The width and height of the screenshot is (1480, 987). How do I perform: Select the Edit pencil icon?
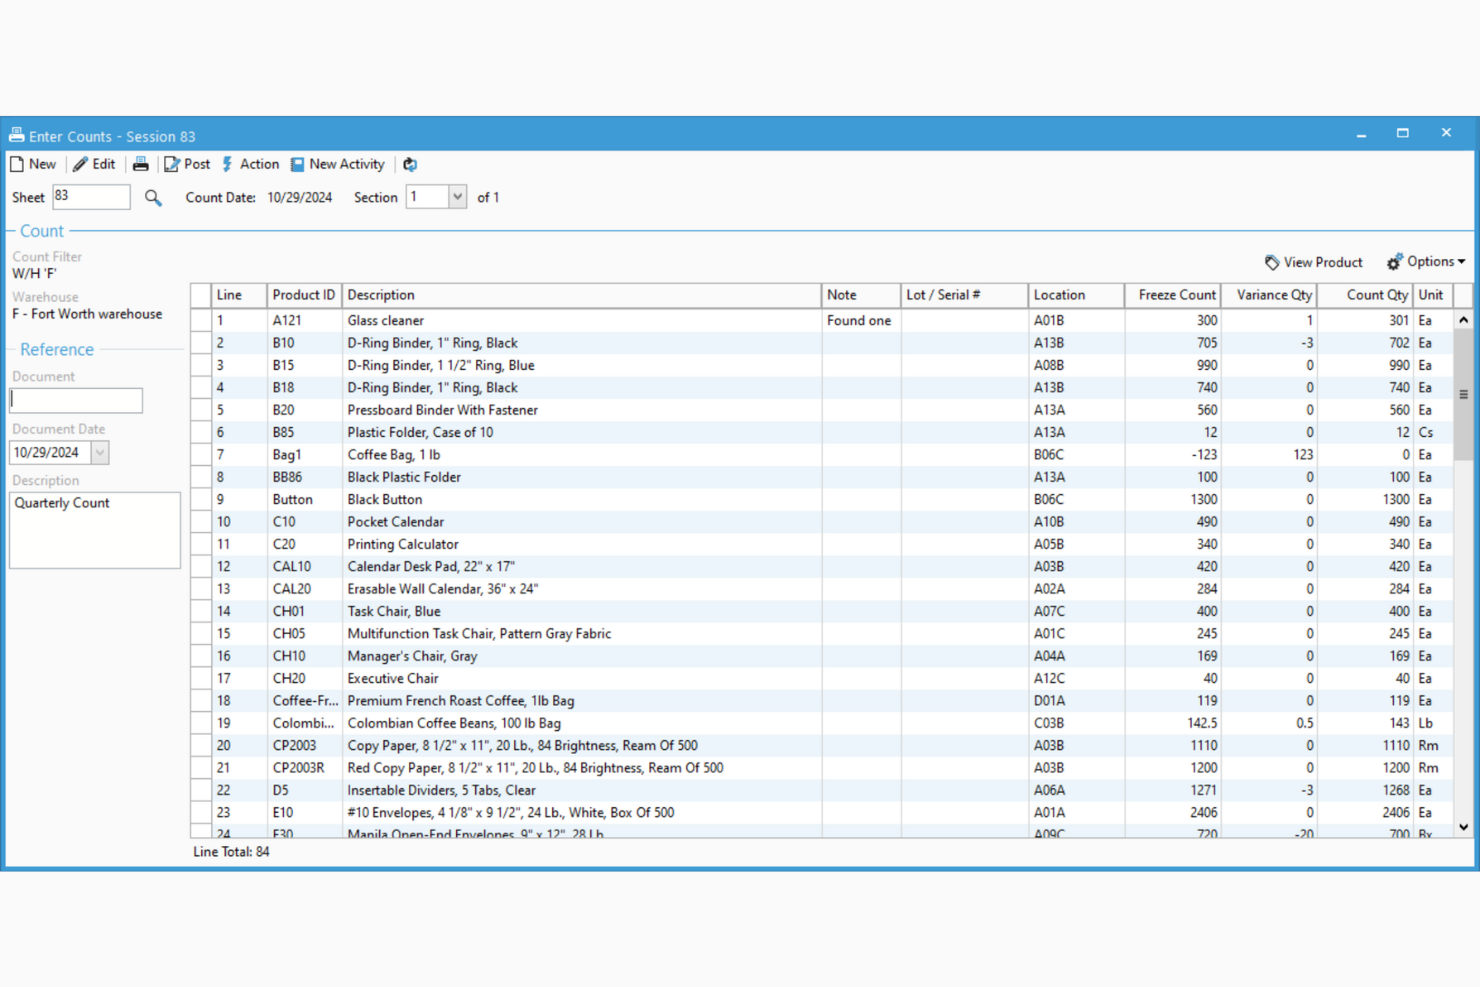79,164
